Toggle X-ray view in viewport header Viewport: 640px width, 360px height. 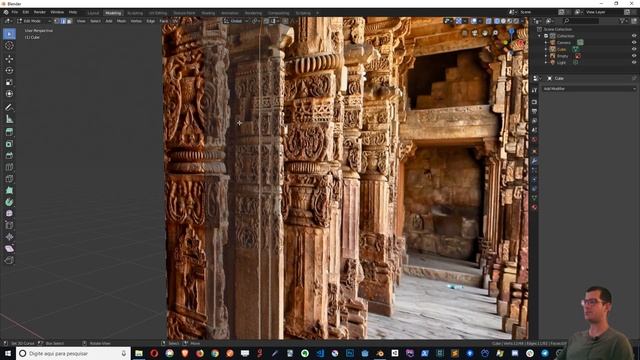pyautogui.click(x=489, y=21)
